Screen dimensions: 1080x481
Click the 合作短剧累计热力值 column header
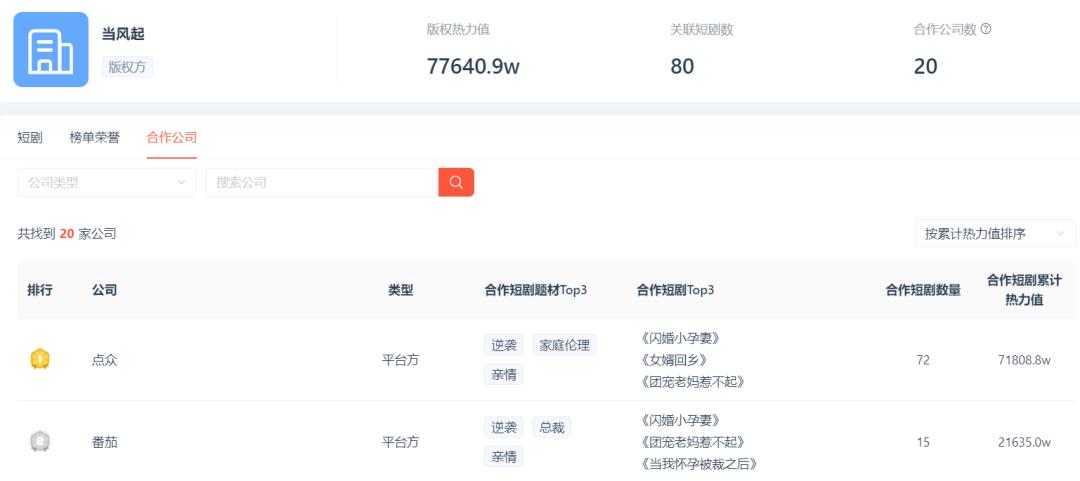point(1024,290)
